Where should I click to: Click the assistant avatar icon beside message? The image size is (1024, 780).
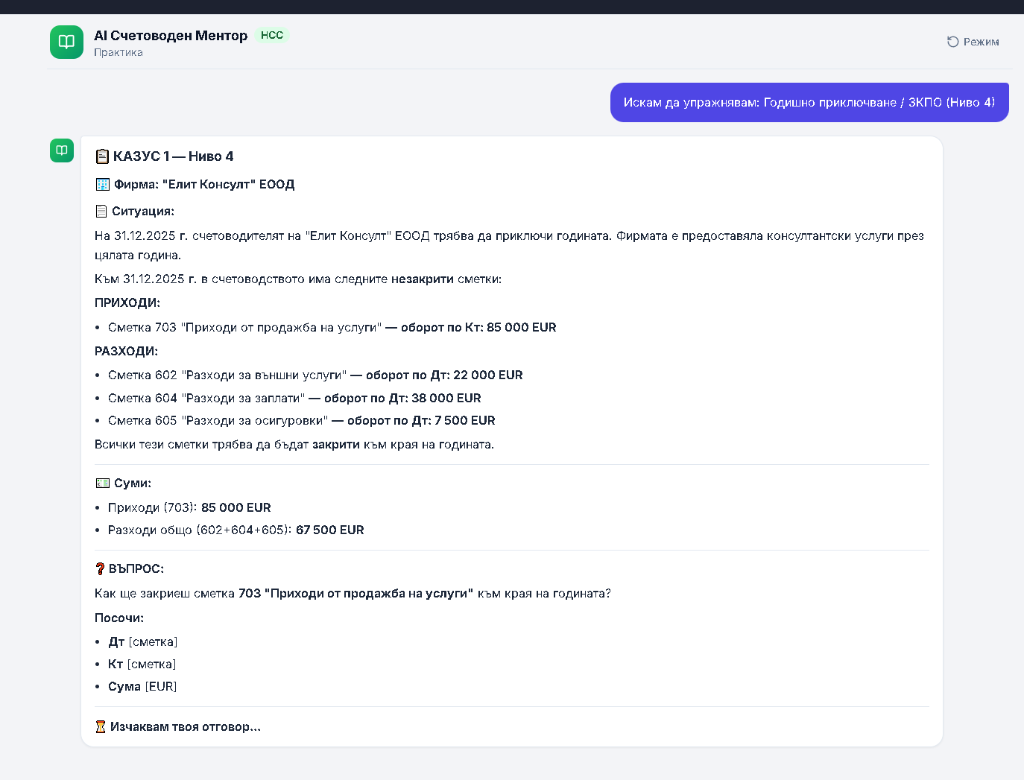pos(62,150)
